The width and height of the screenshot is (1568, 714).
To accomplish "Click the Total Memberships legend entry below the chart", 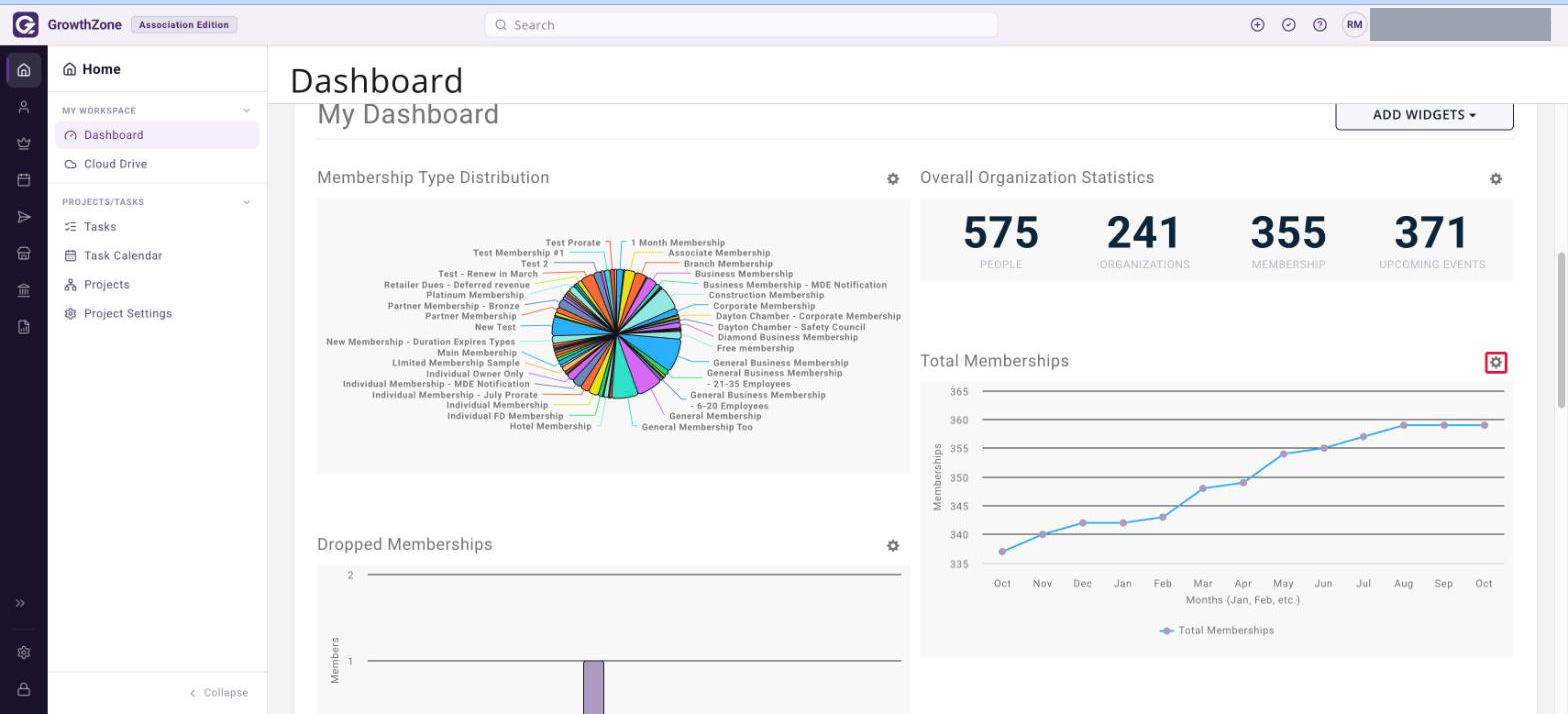I will [1217, 631].
